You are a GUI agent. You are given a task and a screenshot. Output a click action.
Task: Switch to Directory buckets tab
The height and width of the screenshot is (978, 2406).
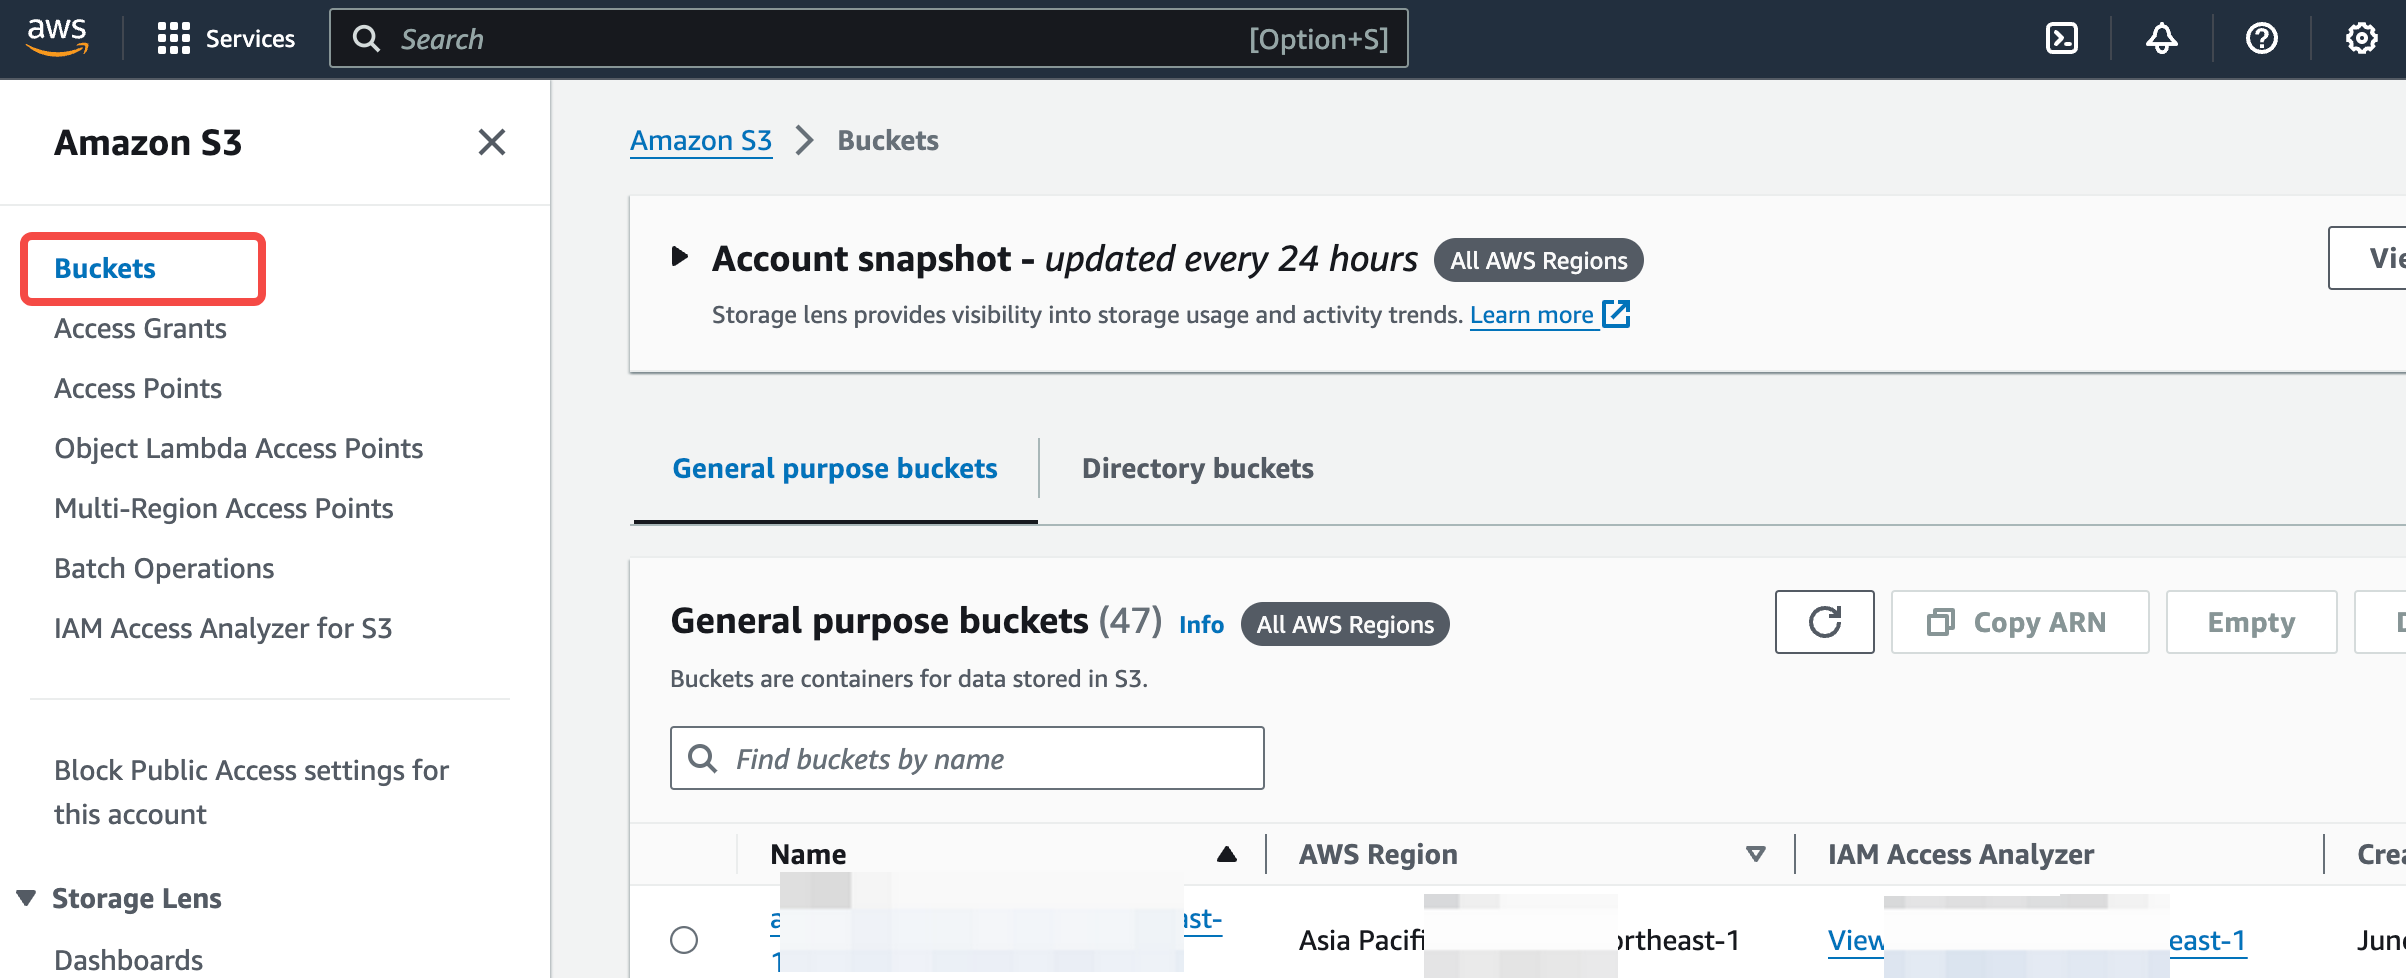click(x=1198, y=468)
